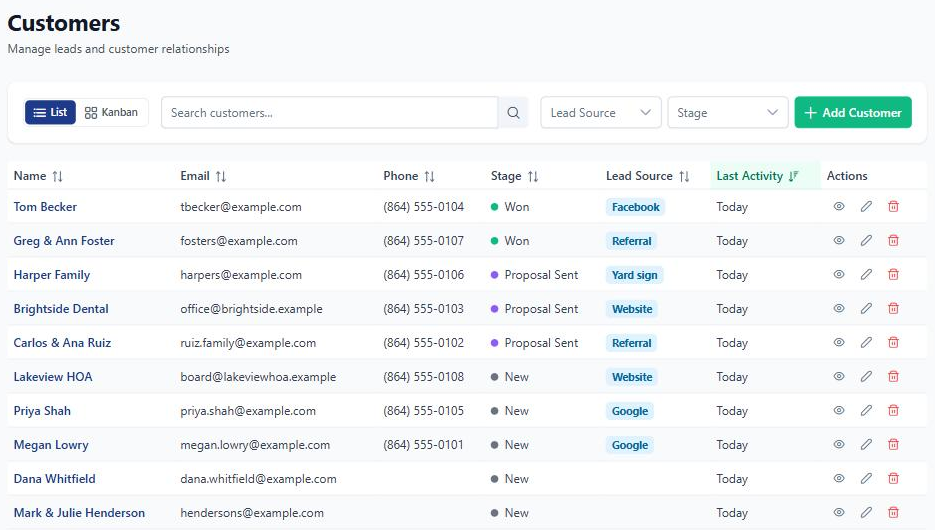The width and height of the screenshot is (935, 530).
Task: Click phone number (864) 555-0108
Action: point(423,377)
